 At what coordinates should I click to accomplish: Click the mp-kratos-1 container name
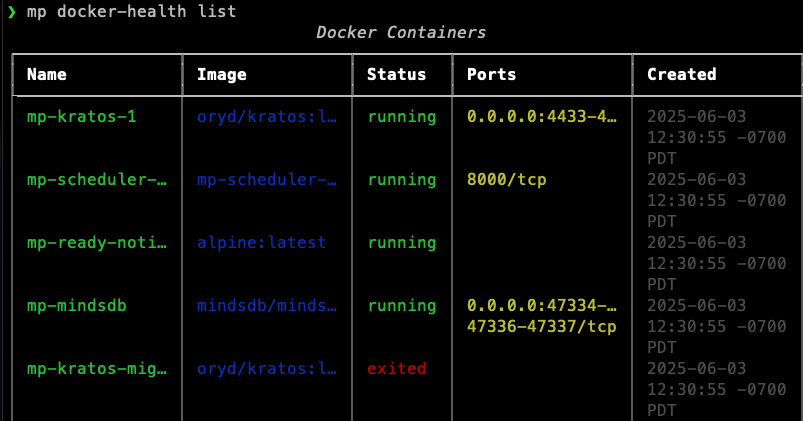coord(82,117)
